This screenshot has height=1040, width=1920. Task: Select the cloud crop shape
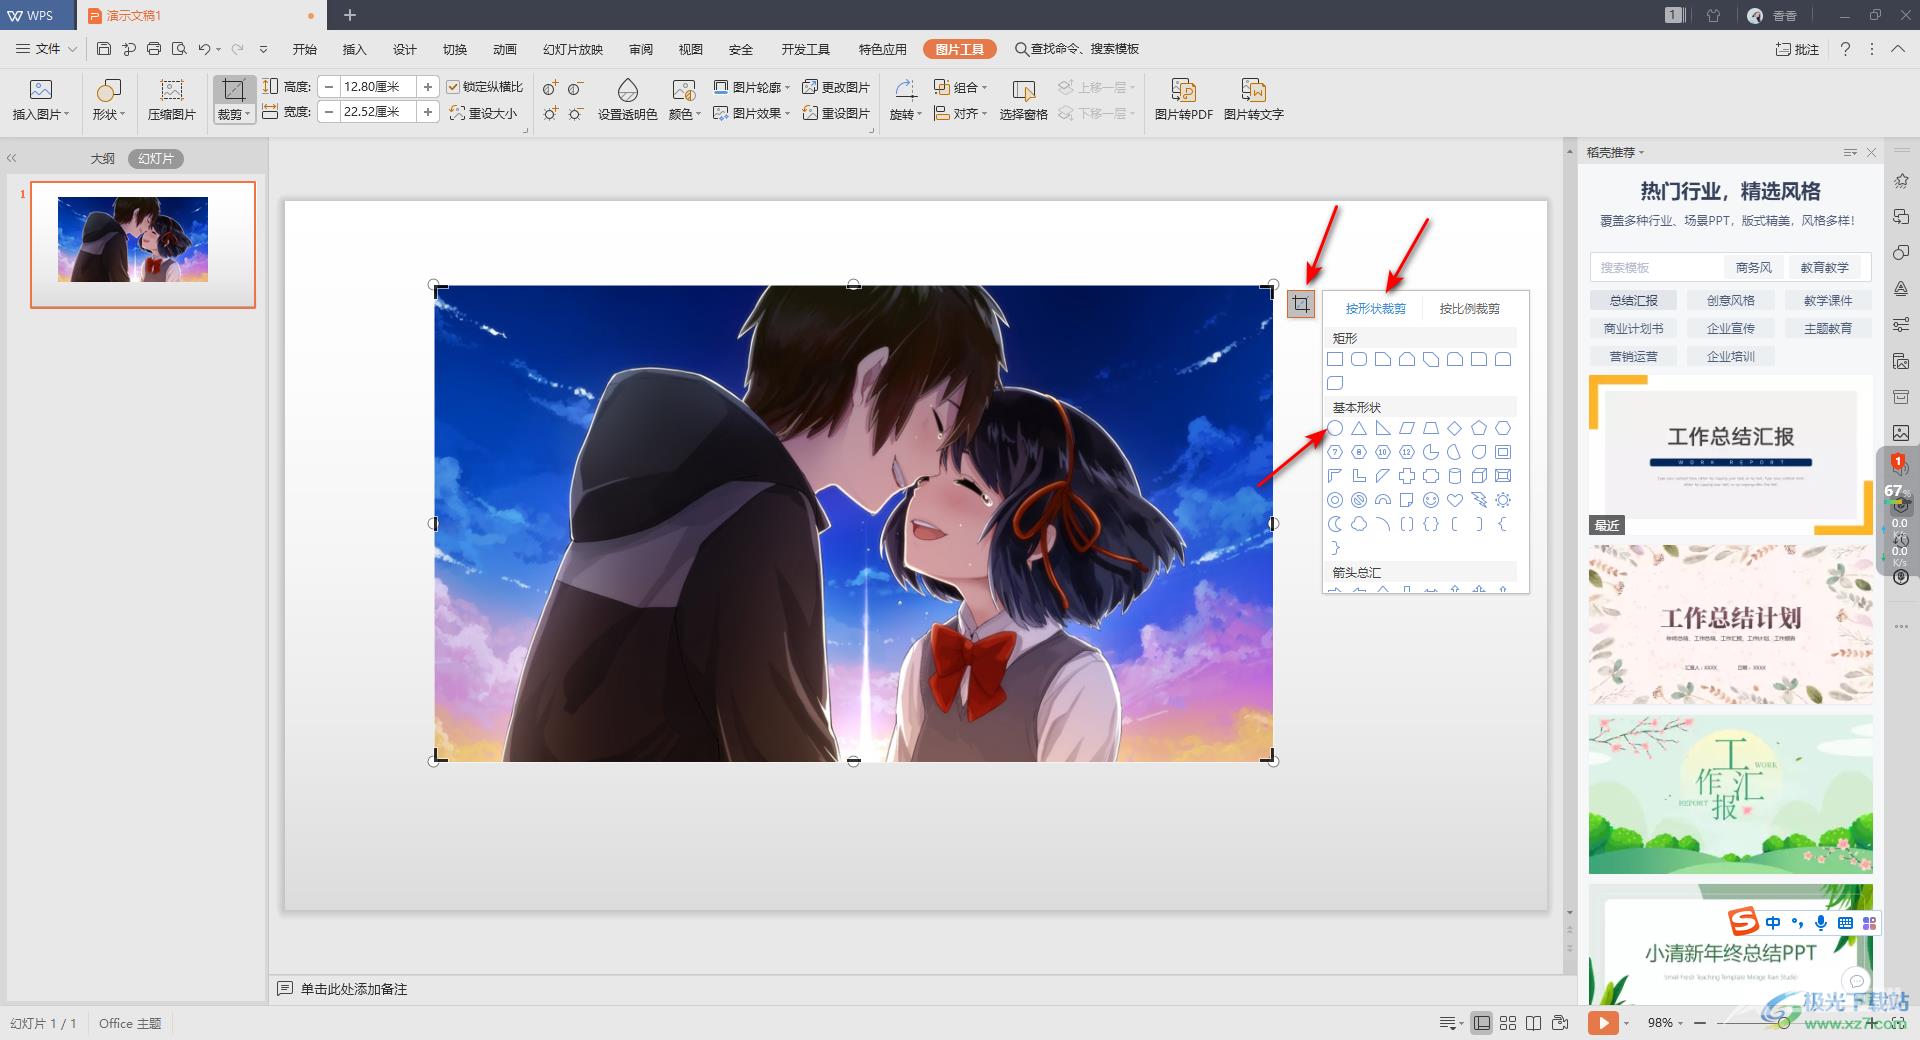point(1359,524)
